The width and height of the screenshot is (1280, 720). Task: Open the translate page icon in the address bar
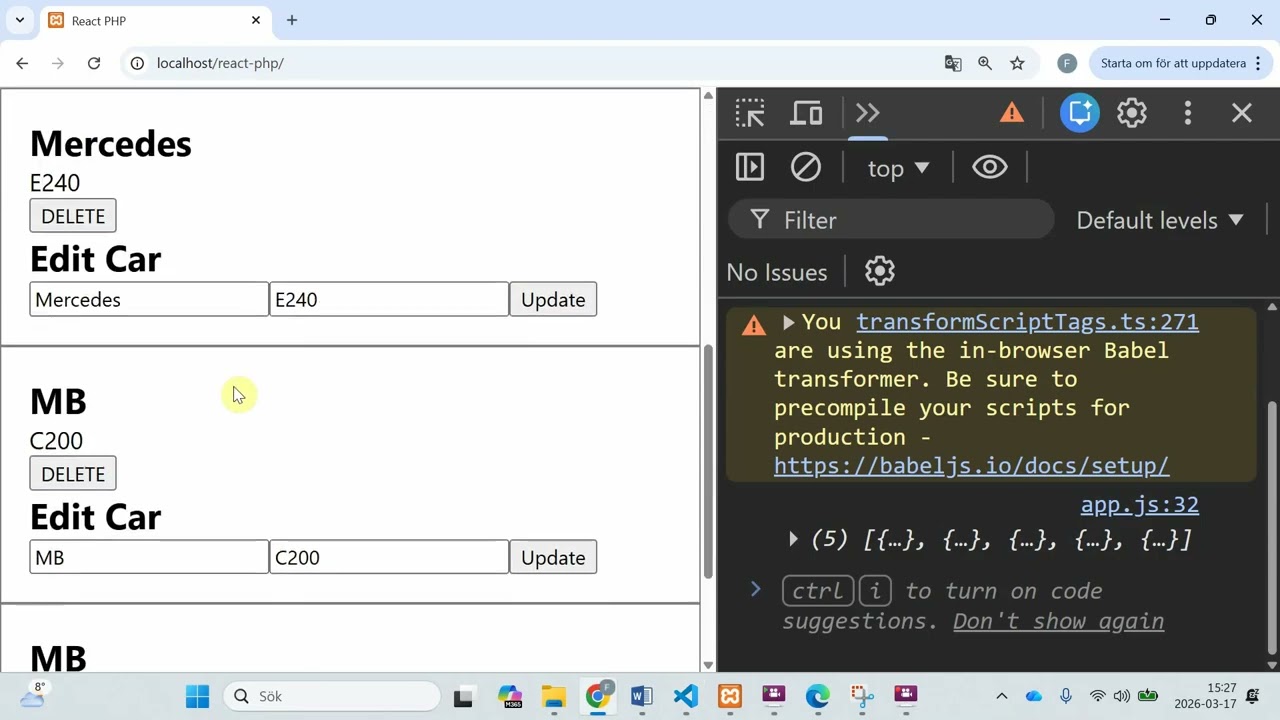coord(953,63)
